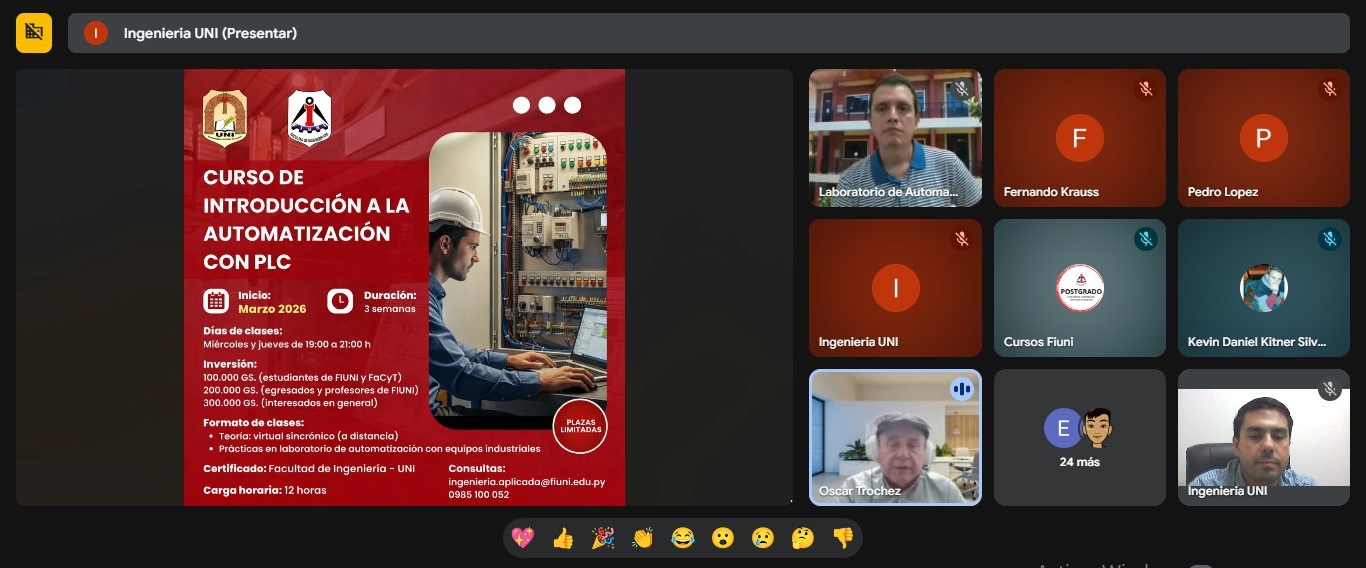The image size is (1366, 568).
Task: Send the thumbs up reaction
Action: click(x=563, y=538)
